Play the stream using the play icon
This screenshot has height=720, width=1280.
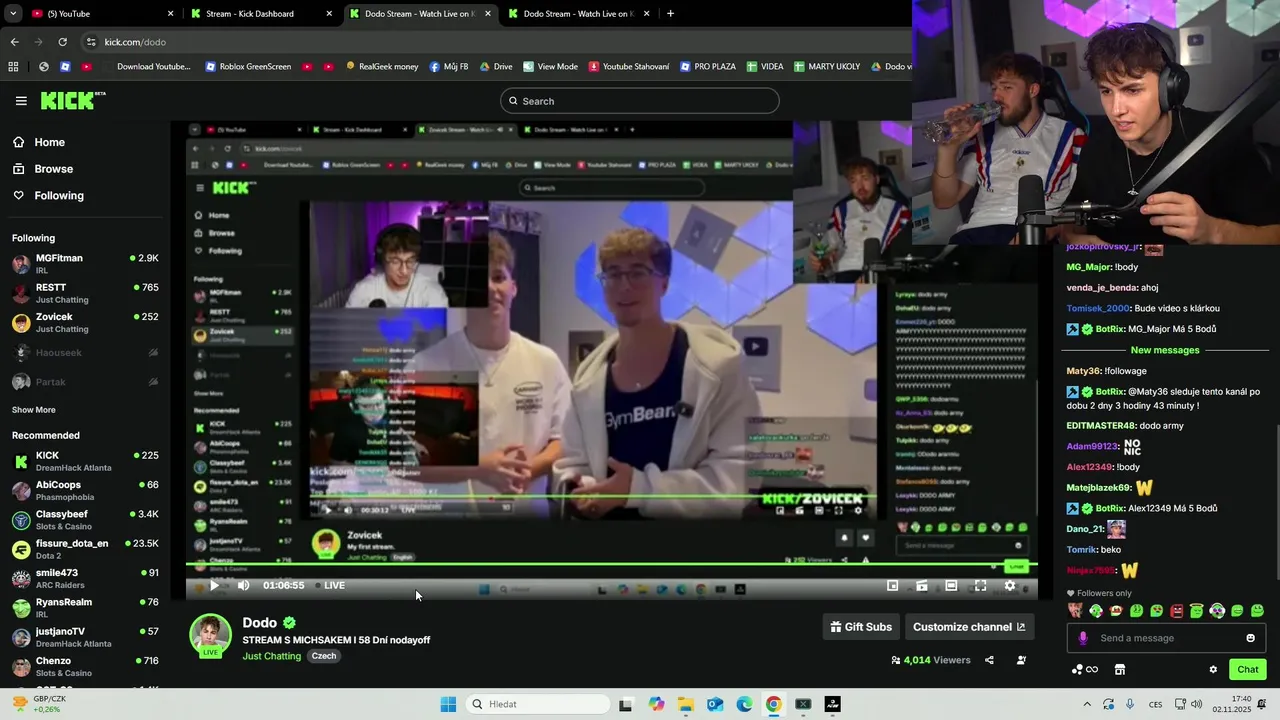tap(213, 586)
